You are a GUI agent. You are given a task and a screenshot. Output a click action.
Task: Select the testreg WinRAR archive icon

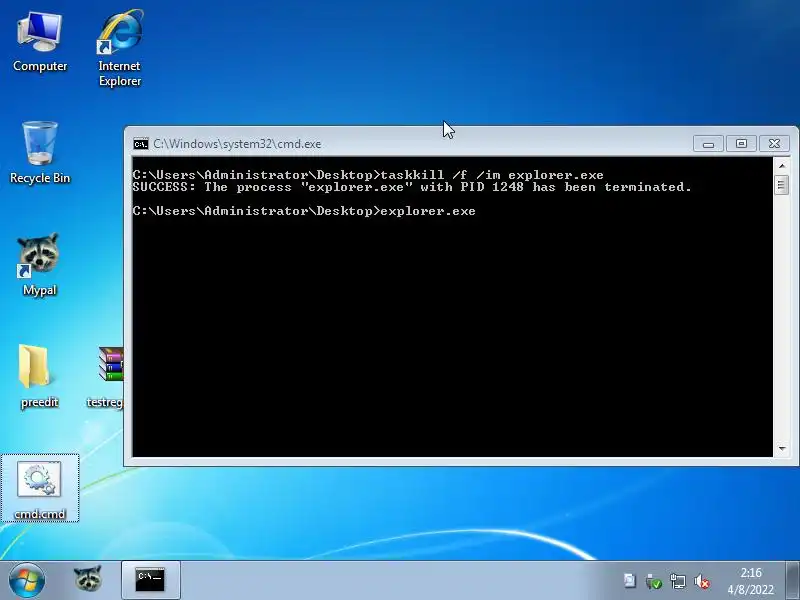[106, 377]
